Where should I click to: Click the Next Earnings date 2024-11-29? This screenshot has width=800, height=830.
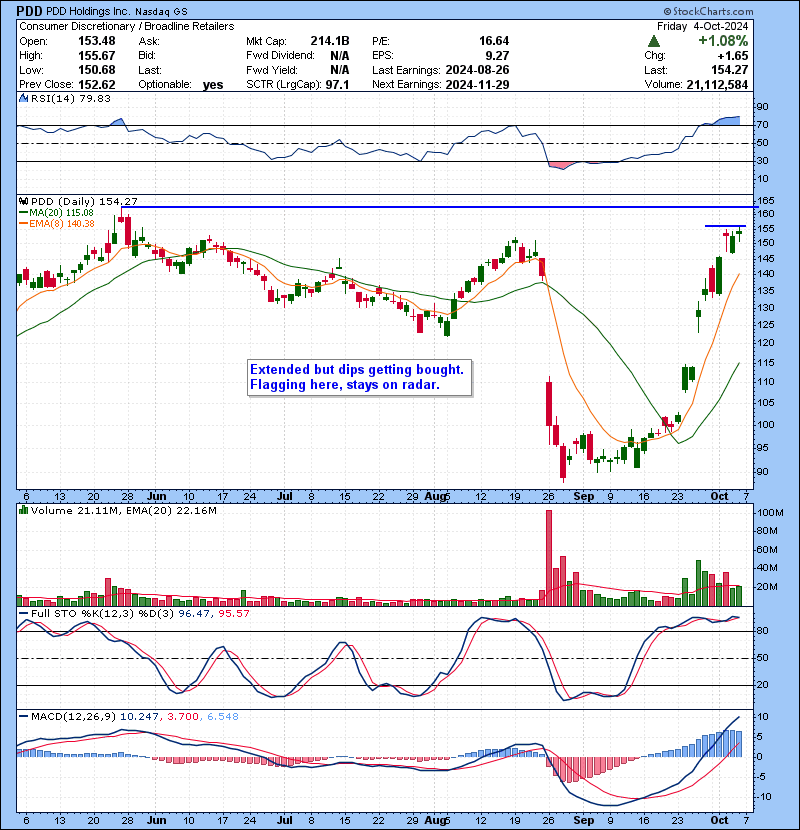tap(477, 84)
